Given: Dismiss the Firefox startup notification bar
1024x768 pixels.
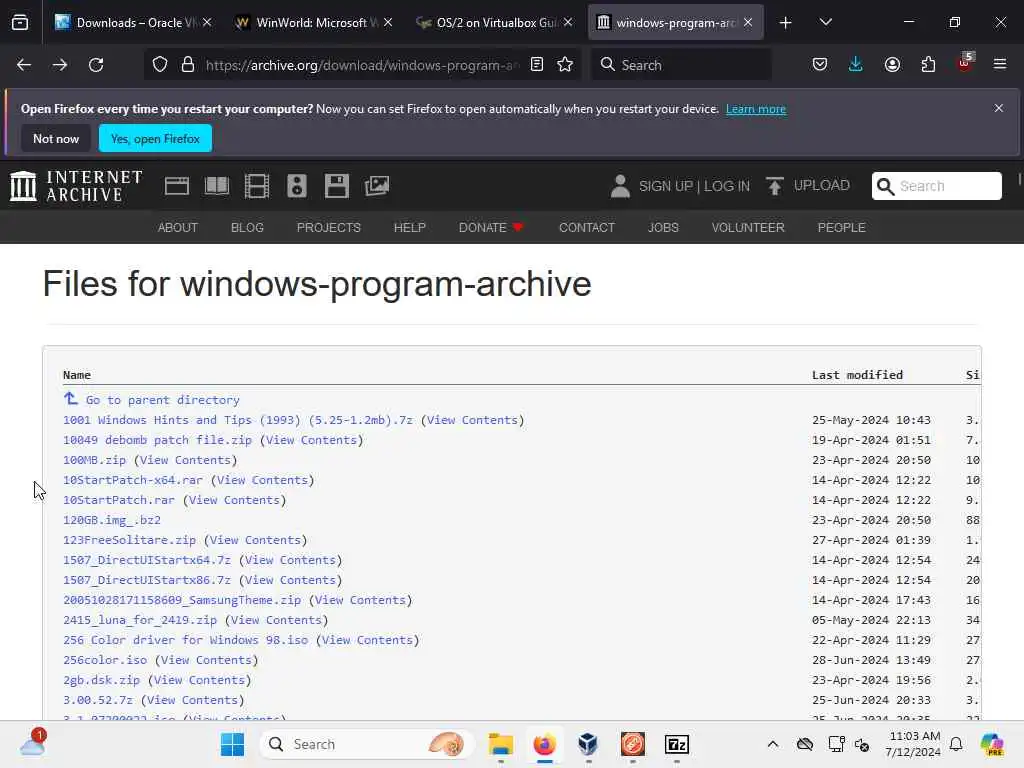Looking at the screenshot, I should tap(999, 108).
